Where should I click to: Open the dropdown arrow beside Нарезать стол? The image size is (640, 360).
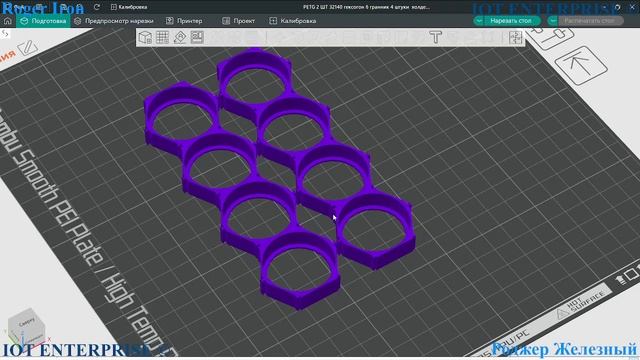tap(479, 20)
